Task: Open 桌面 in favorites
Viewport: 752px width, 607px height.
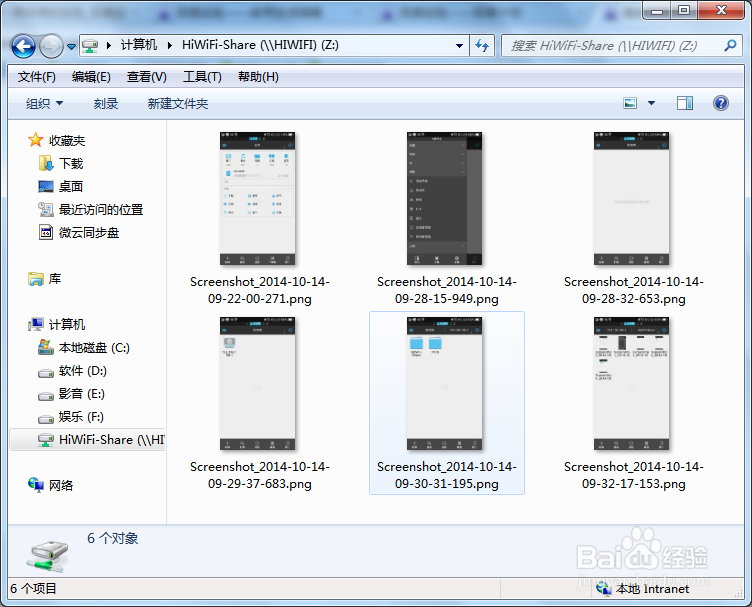Action: point(71,187)
